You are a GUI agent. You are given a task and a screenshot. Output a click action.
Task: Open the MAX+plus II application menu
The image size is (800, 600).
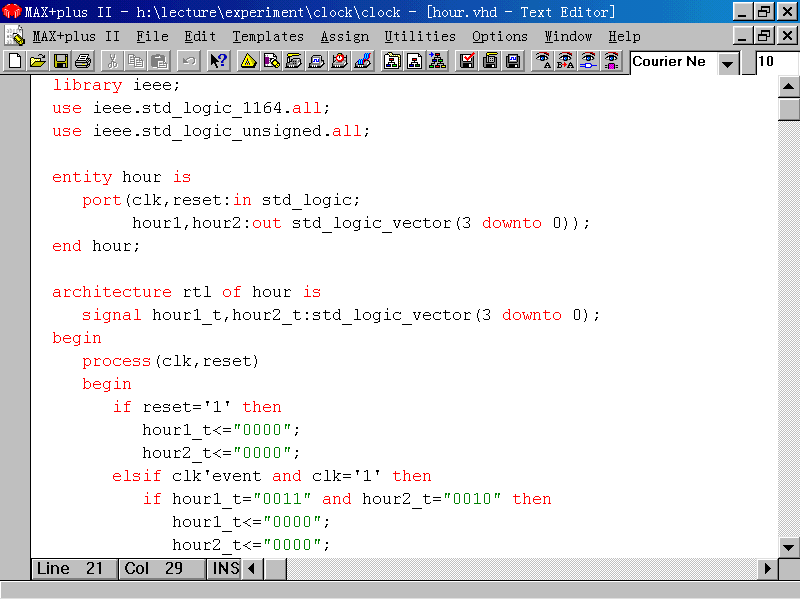[x=76, y=37]
